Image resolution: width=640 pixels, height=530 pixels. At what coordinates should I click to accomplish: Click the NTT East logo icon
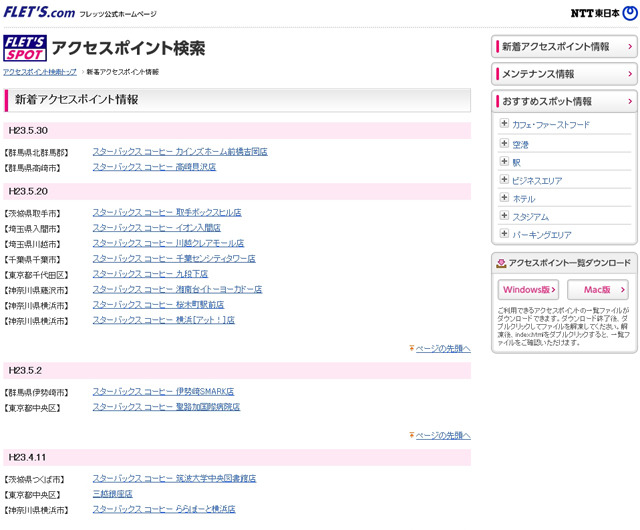click(x=630, y=13)
